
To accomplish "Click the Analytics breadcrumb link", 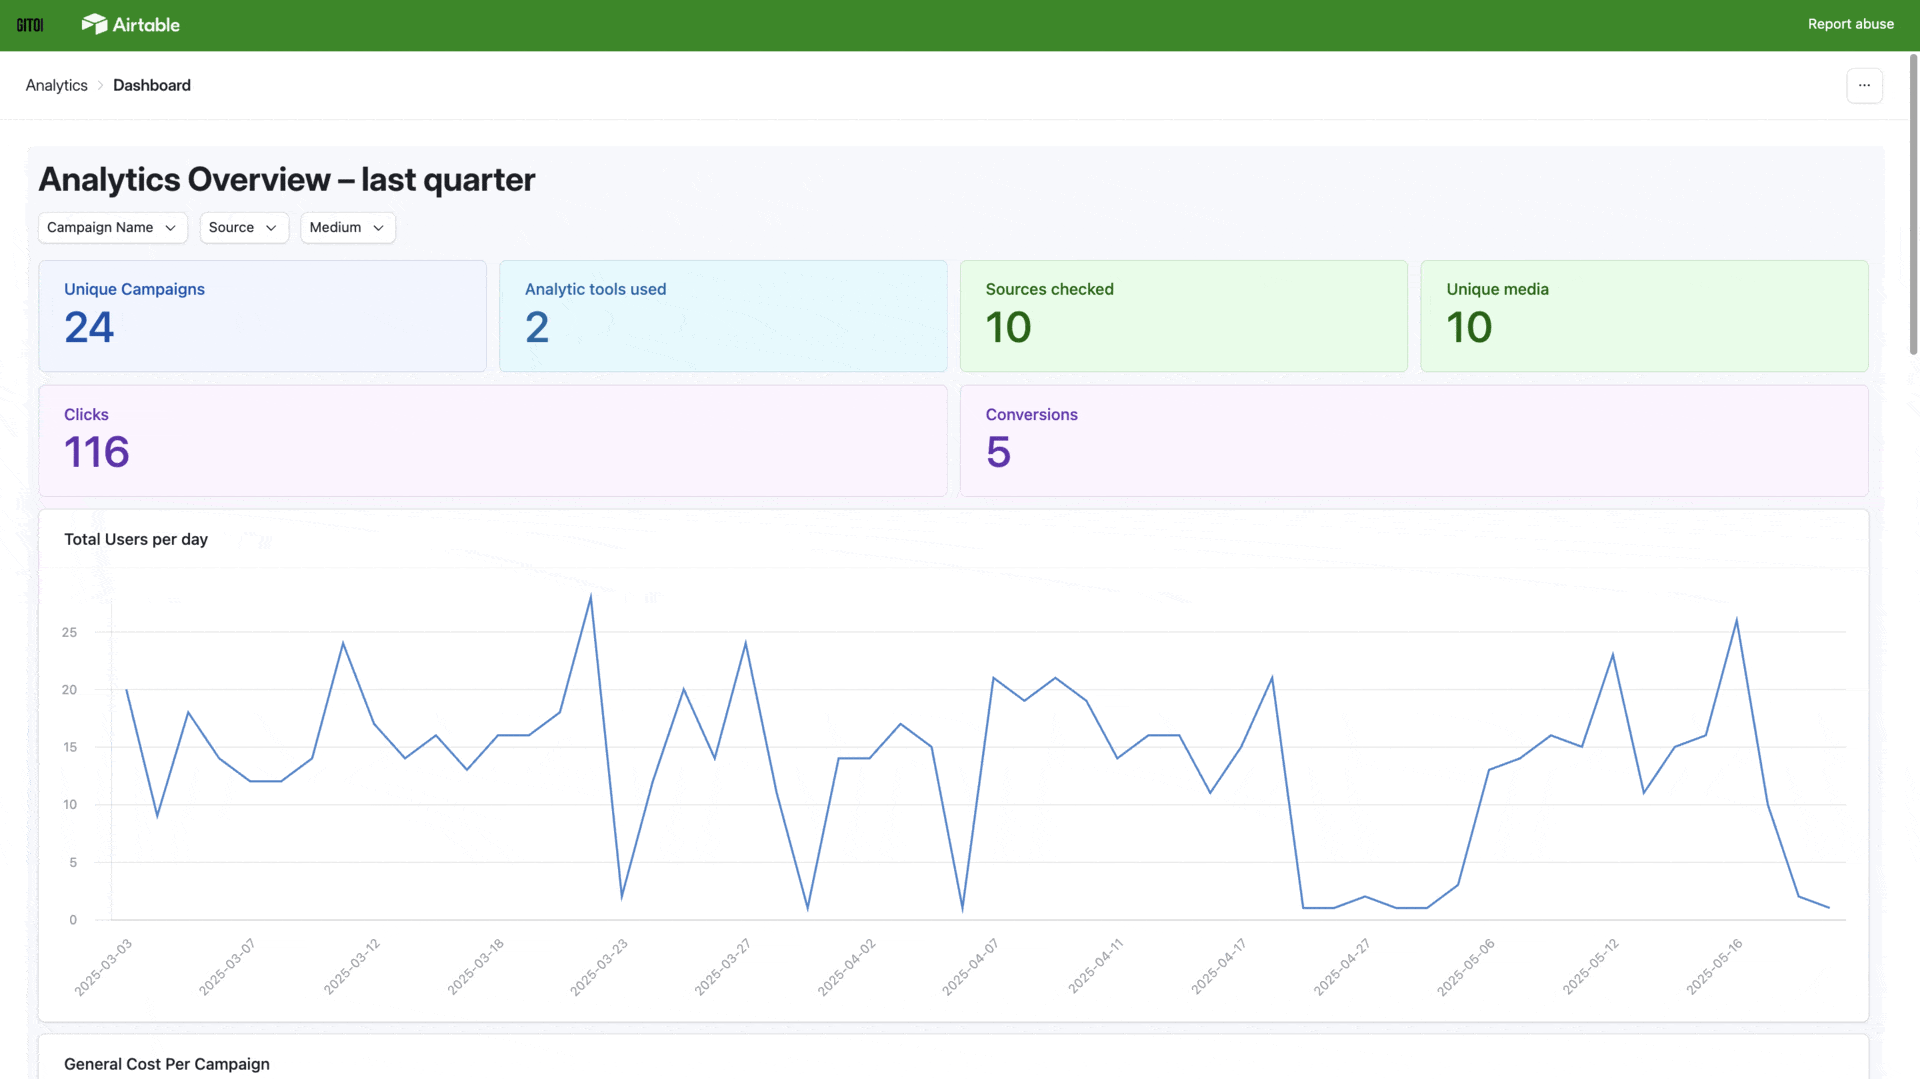I will pyautogui.click(x=56, y=85).
